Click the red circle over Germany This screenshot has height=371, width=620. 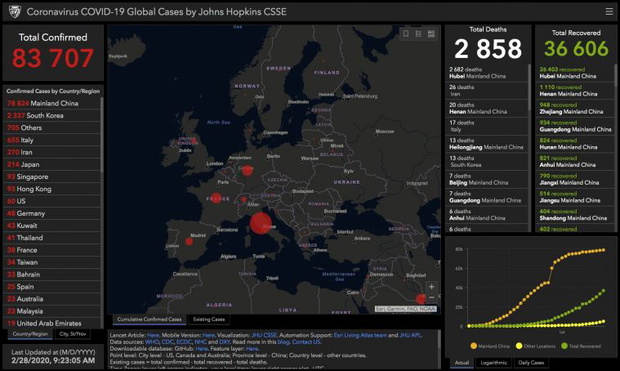247,170
